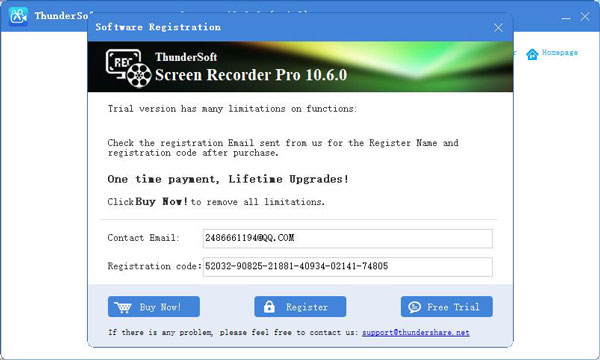This screenshot has width=600, height=360.
Task: Click the Registration code label
Action: coord(154,266)
